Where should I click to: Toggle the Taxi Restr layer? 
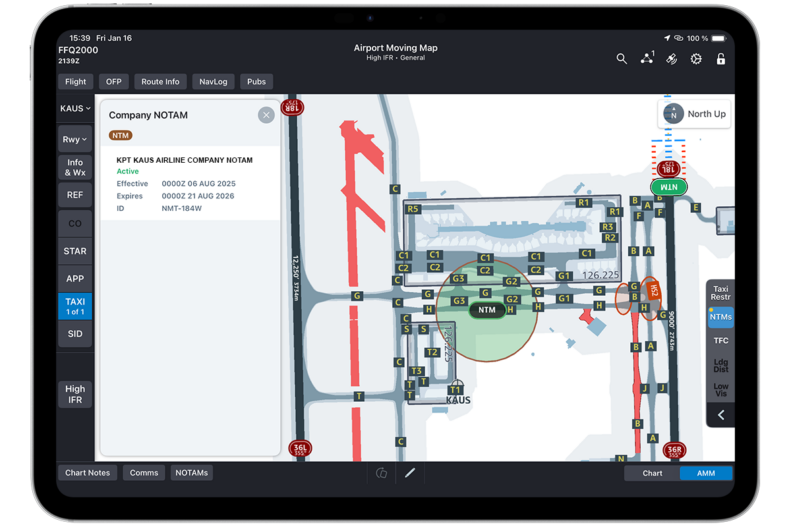(x=720, y=293)
